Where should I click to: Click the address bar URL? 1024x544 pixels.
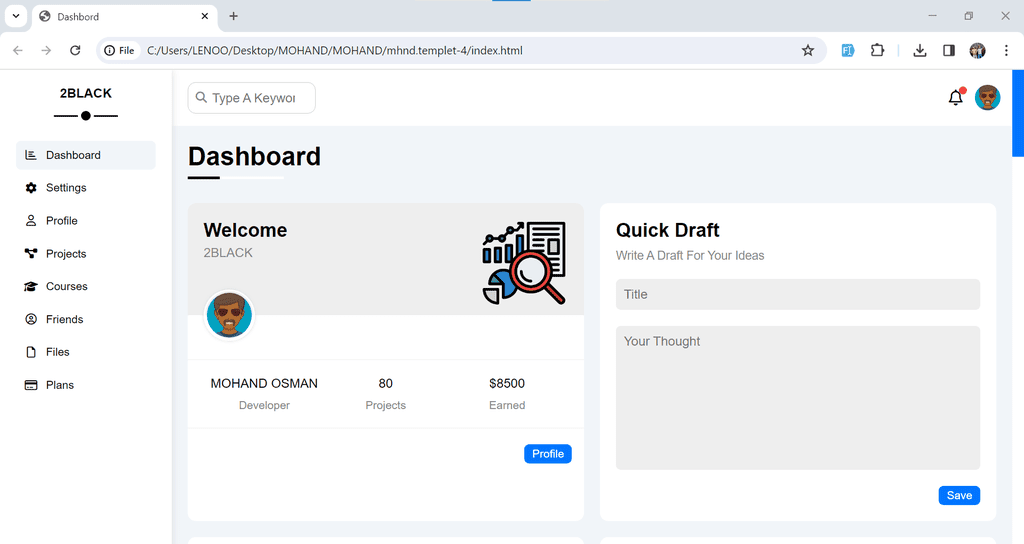[334, 50]
